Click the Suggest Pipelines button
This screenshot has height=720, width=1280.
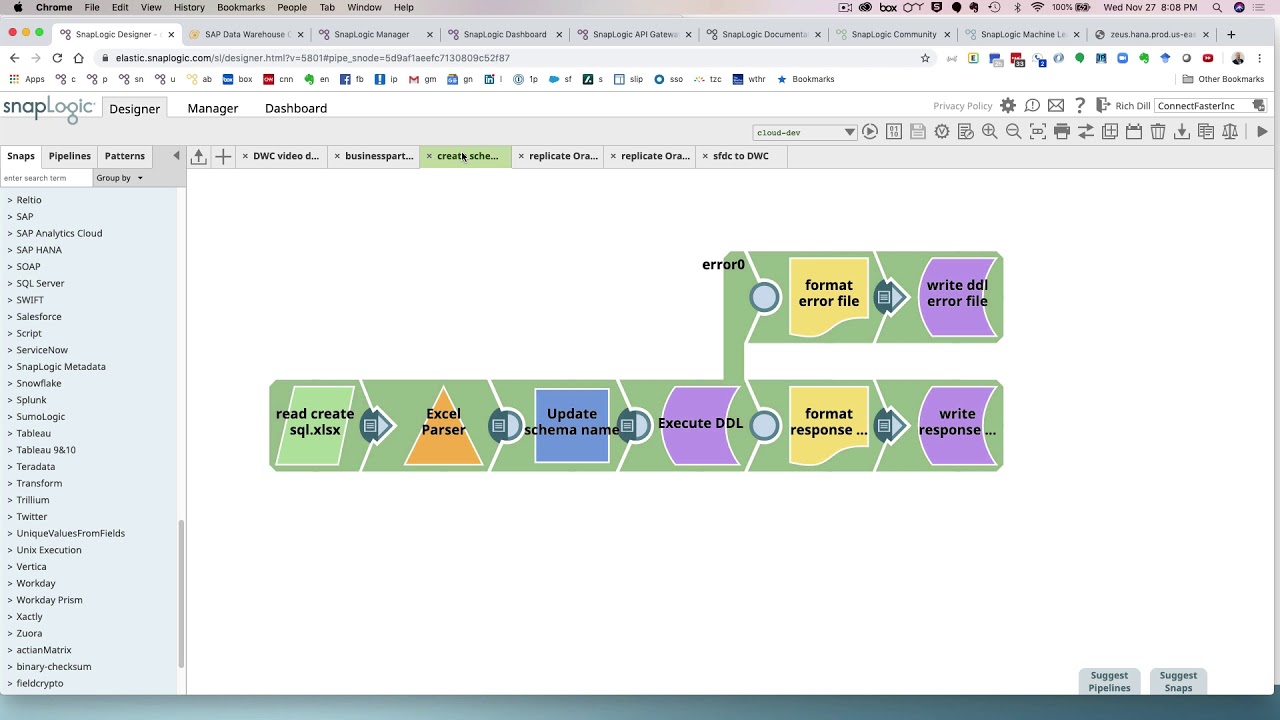tap(1109, 681)
